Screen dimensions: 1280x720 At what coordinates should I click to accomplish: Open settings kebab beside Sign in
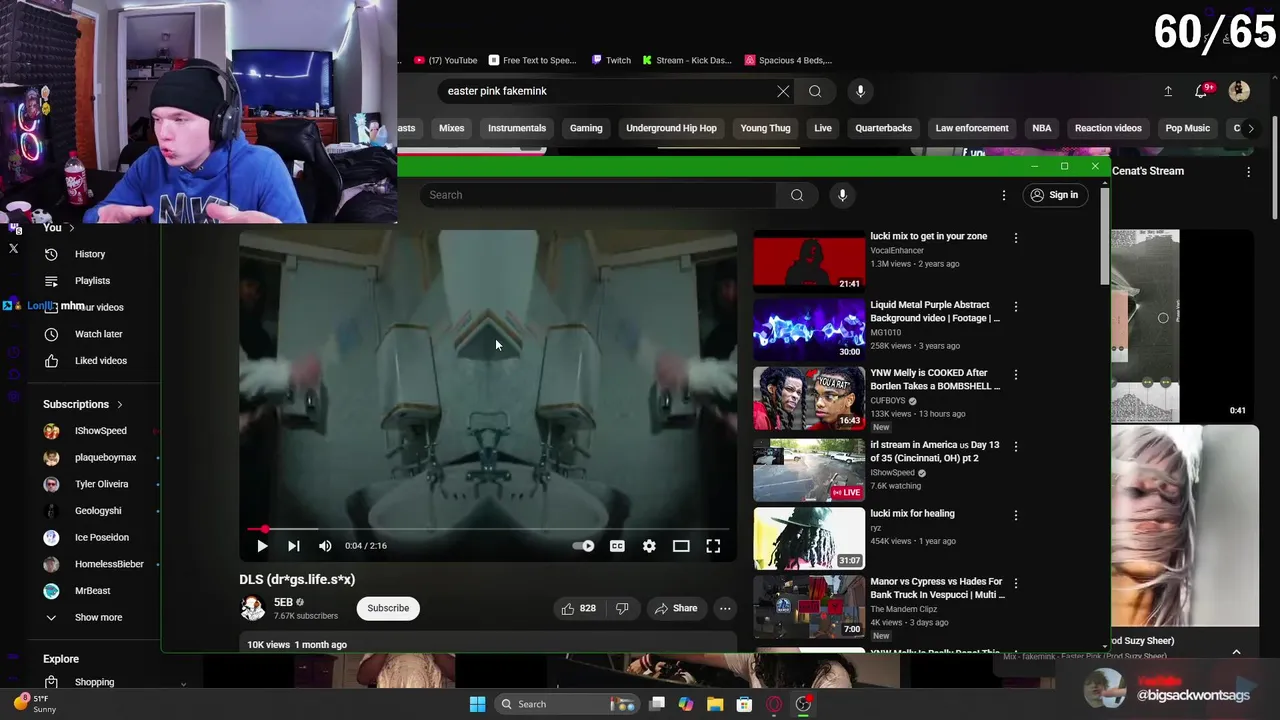coord(1004,195)
